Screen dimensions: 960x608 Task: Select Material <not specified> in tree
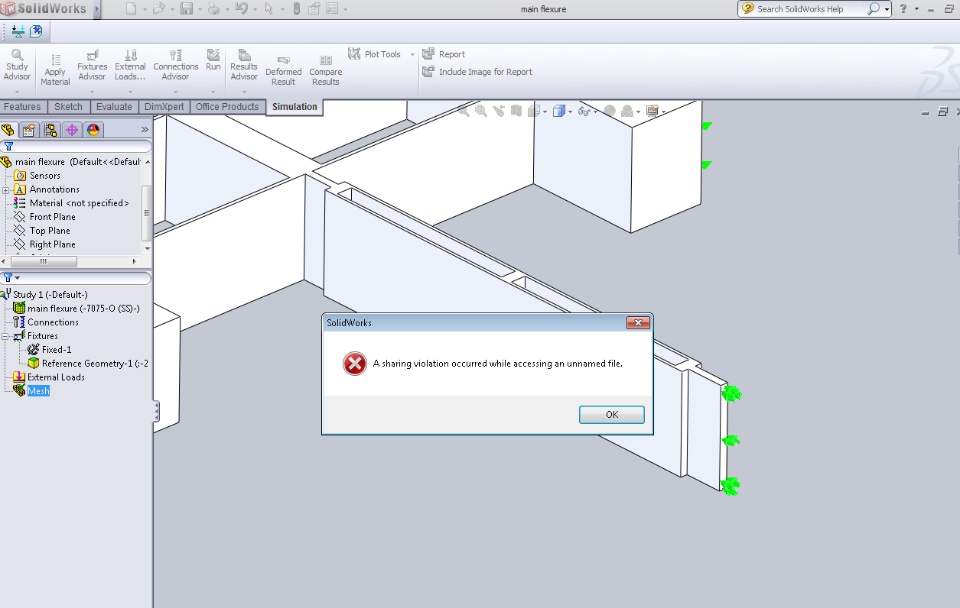[x=80, y=203]
